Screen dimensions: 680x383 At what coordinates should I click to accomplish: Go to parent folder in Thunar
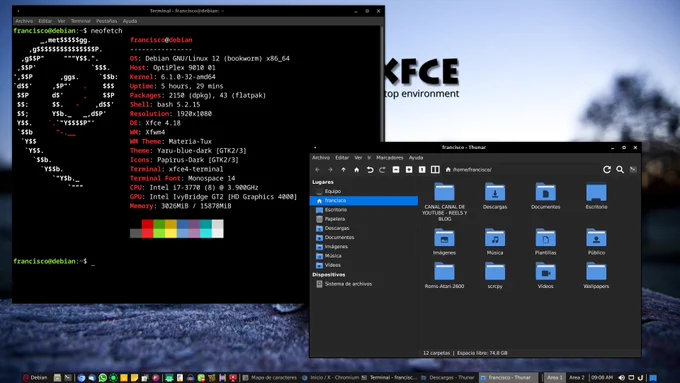click(343, 170)
